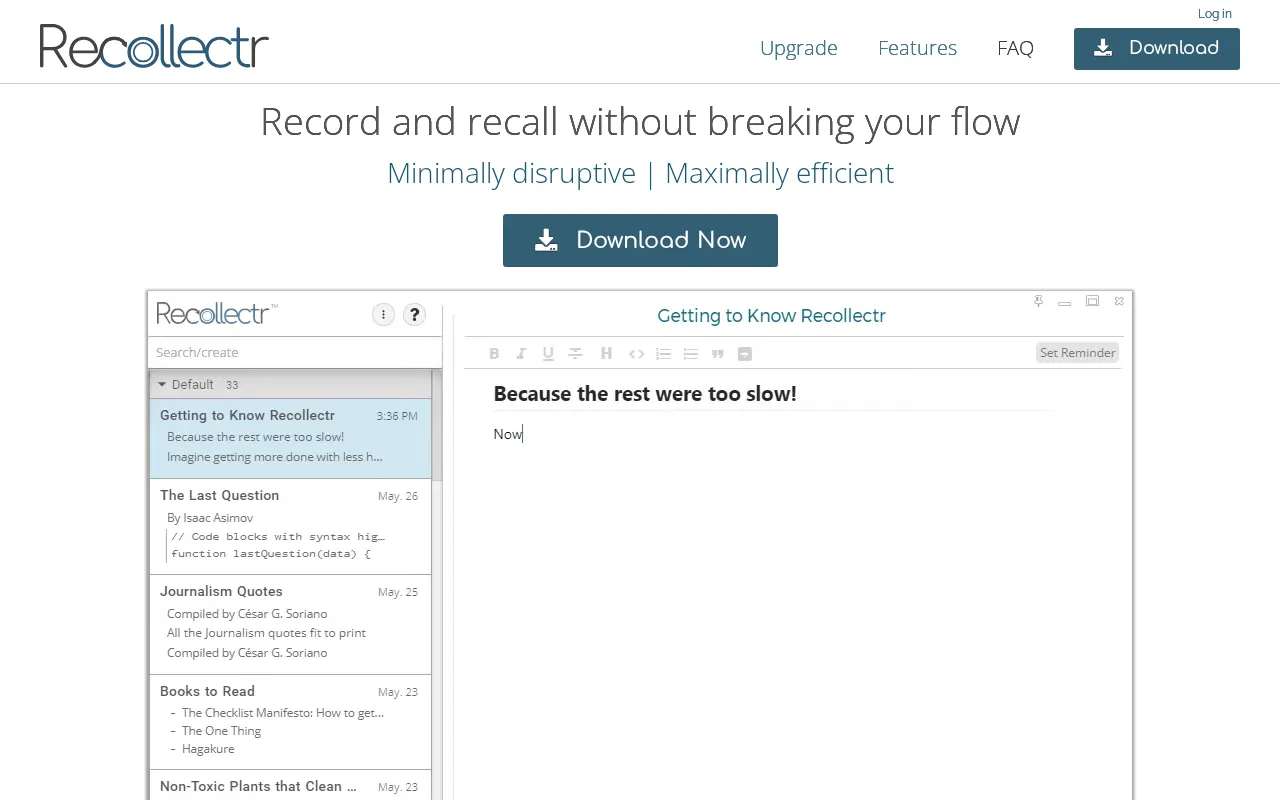Close the Recollectr app window
The image size is (1280, 800).
1119,301
